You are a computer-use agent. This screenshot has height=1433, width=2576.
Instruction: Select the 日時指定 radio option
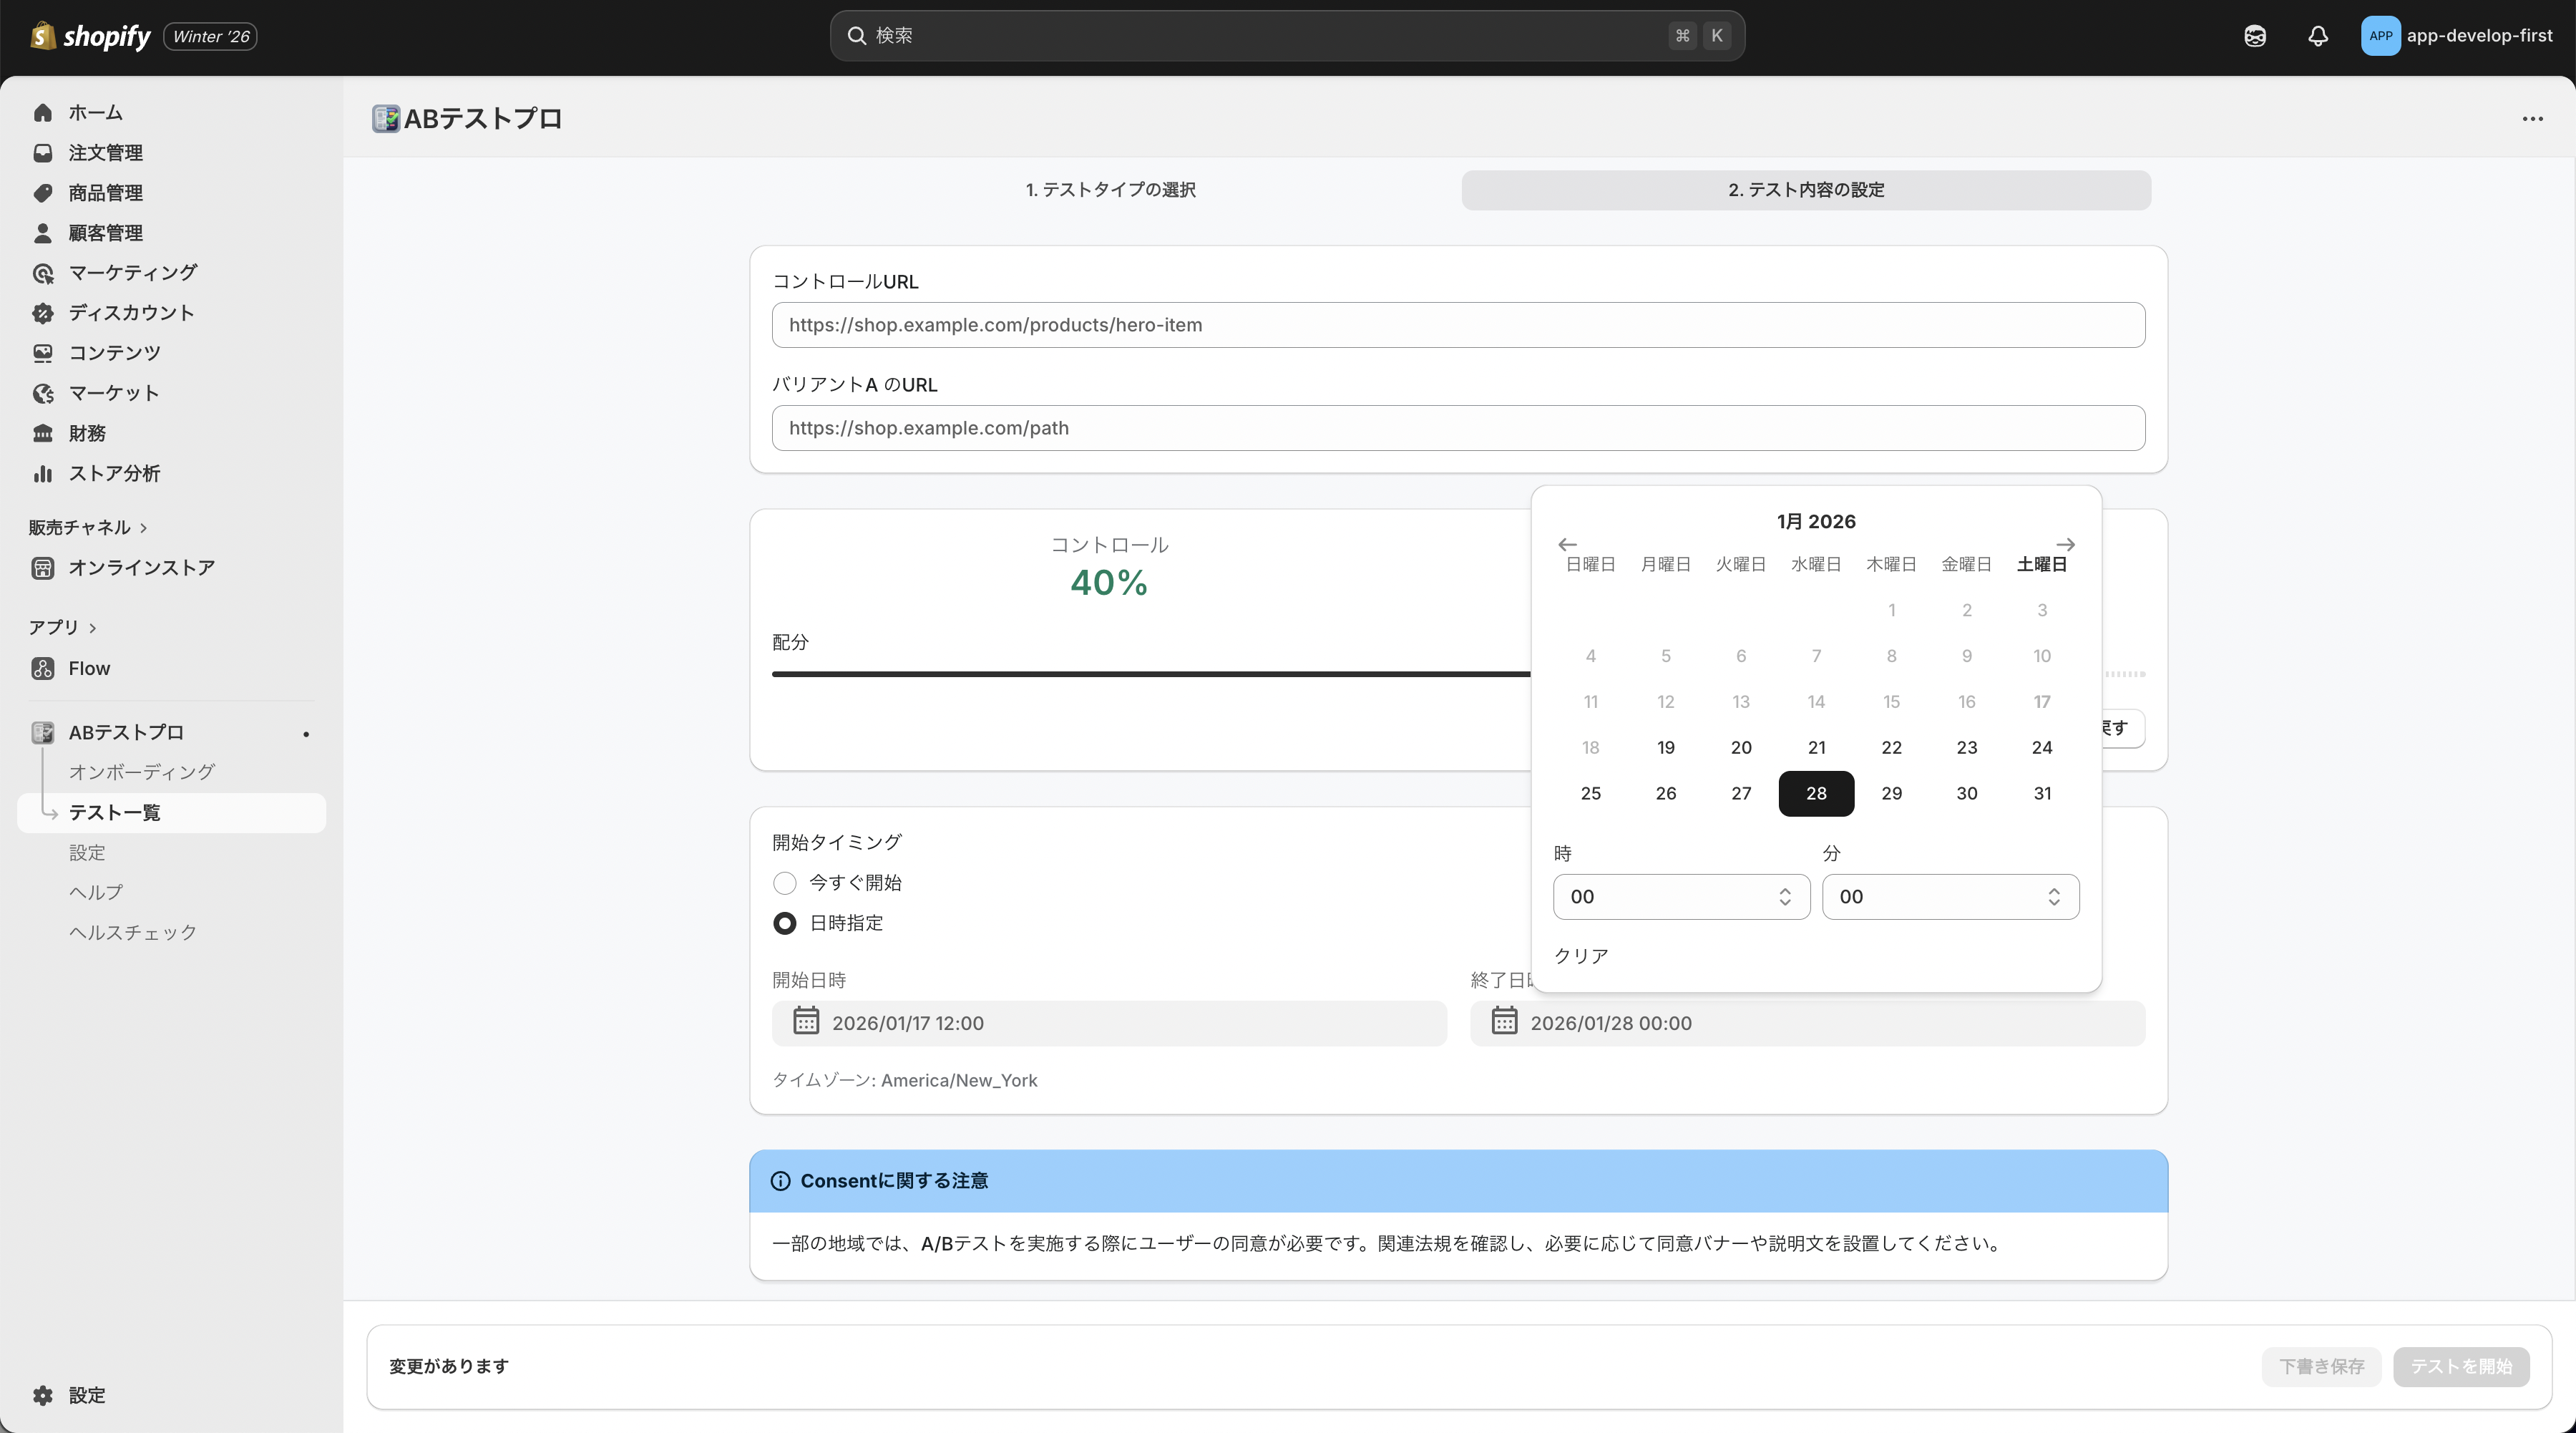[x=785, y=923]
